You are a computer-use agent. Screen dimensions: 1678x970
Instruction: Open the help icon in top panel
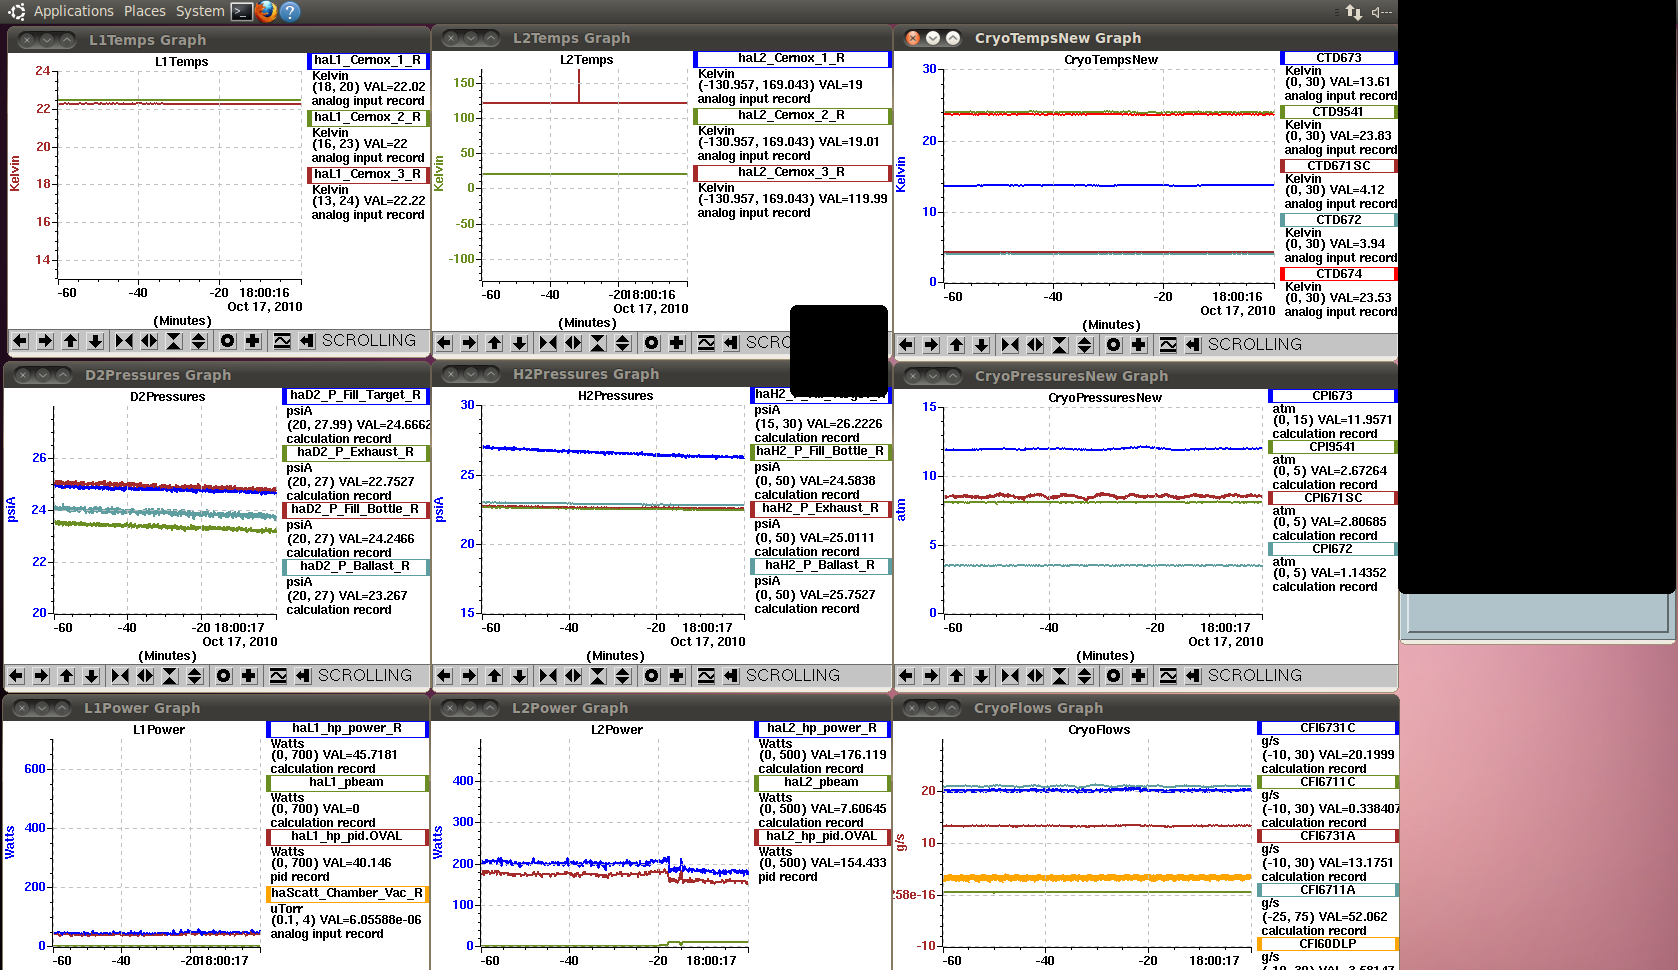290,11
